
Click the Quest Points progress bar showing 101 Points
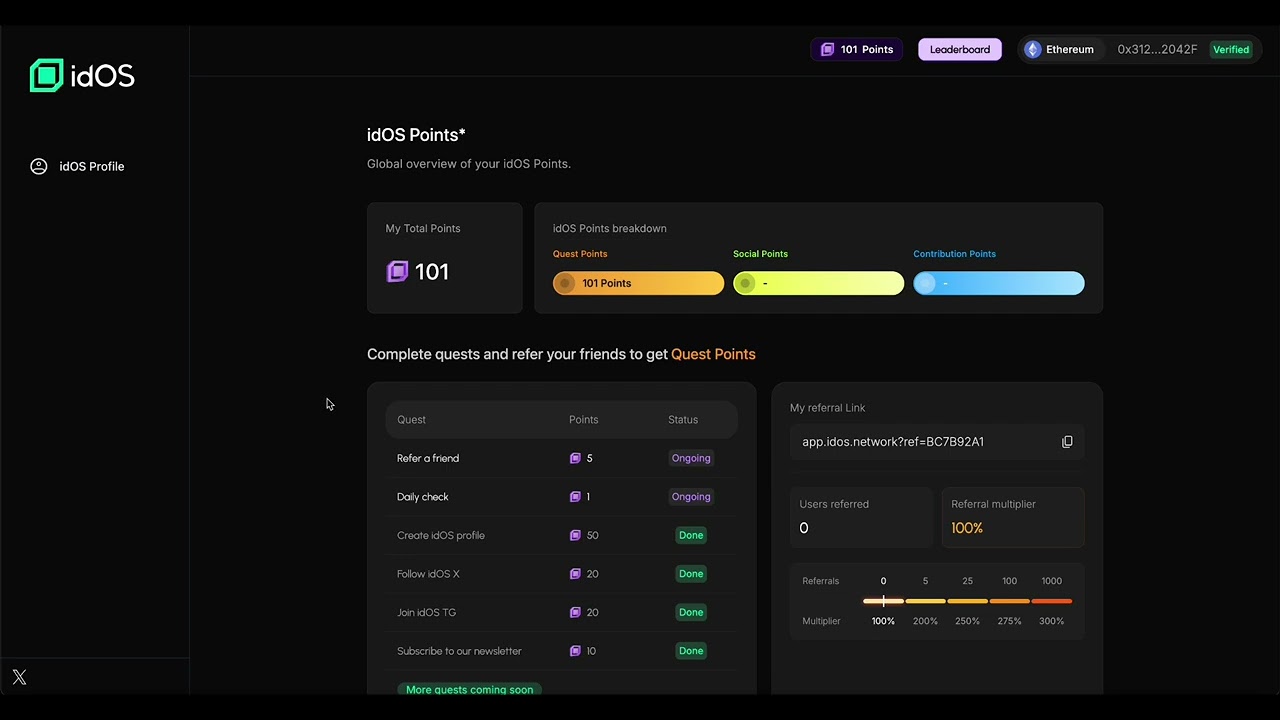638,283
